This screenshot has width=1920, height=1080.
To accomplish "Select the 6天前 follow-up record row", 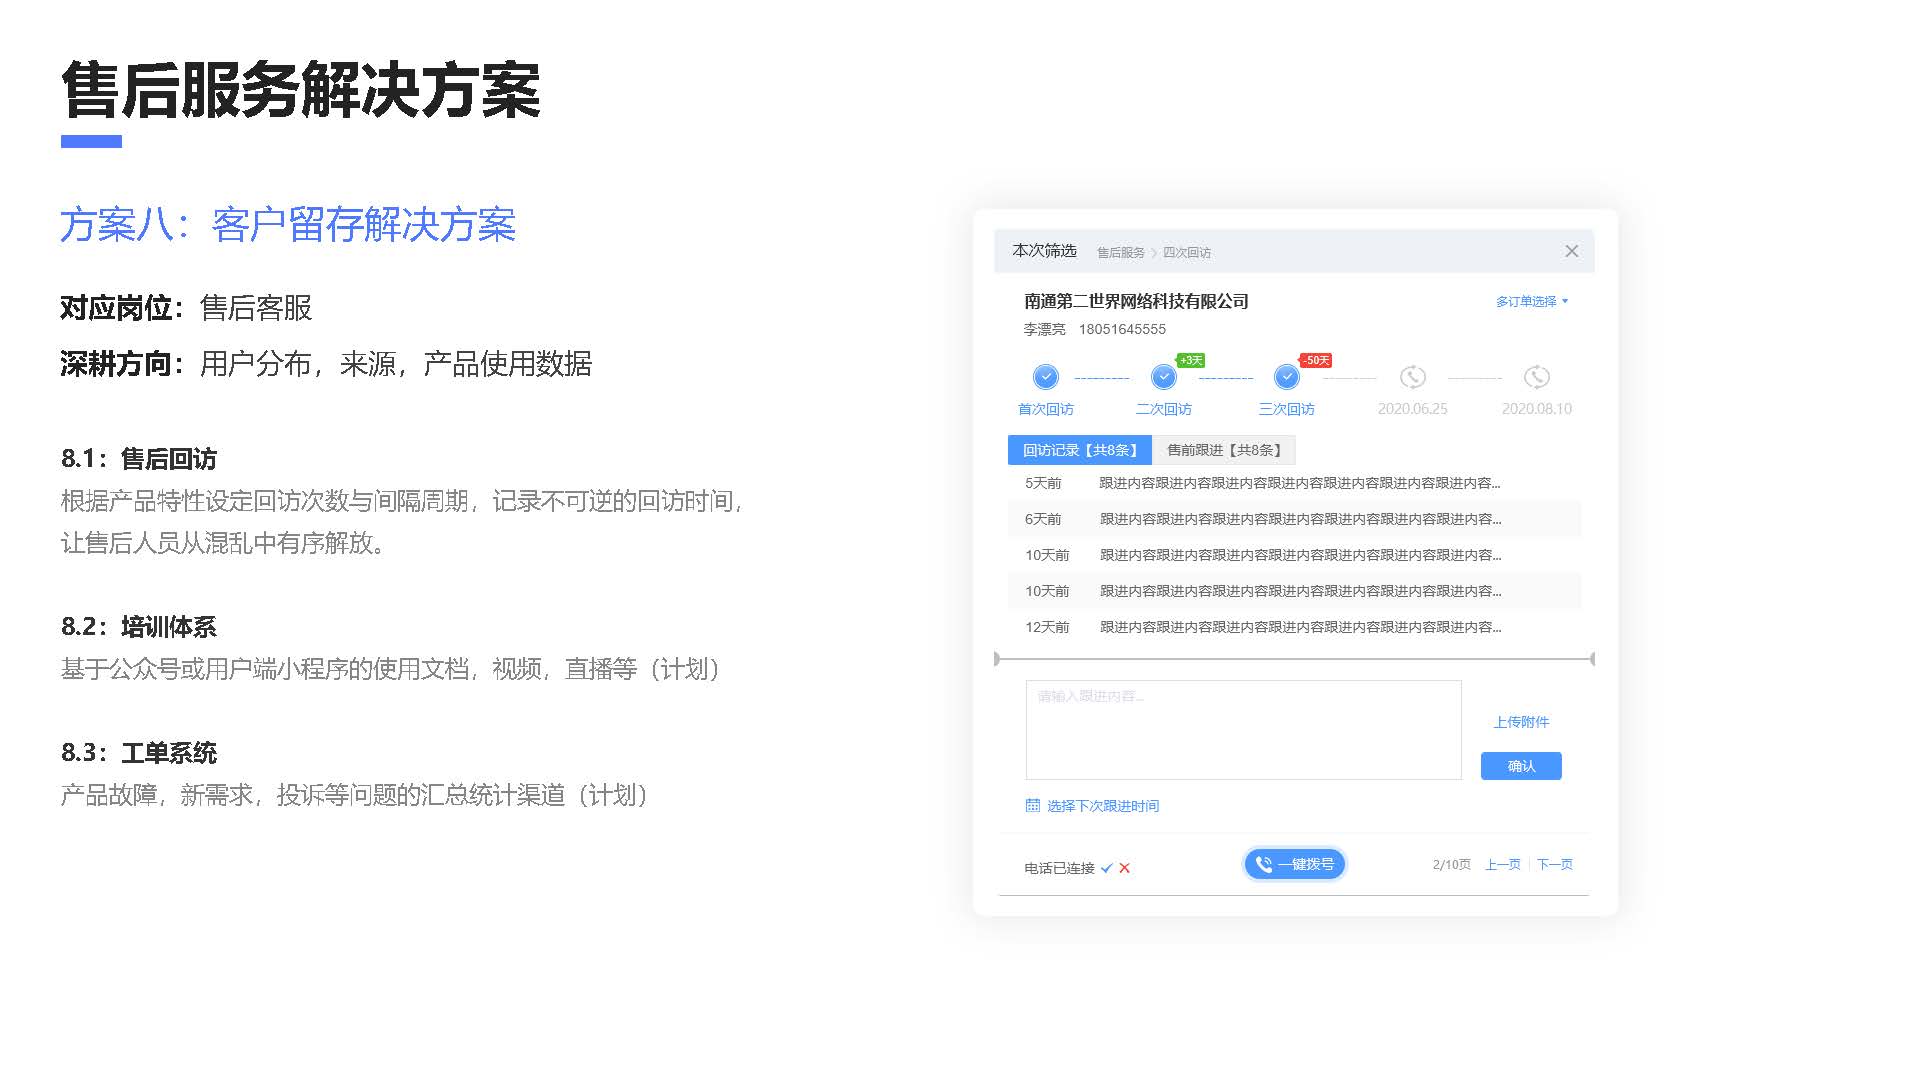I will click(1295, 519).
